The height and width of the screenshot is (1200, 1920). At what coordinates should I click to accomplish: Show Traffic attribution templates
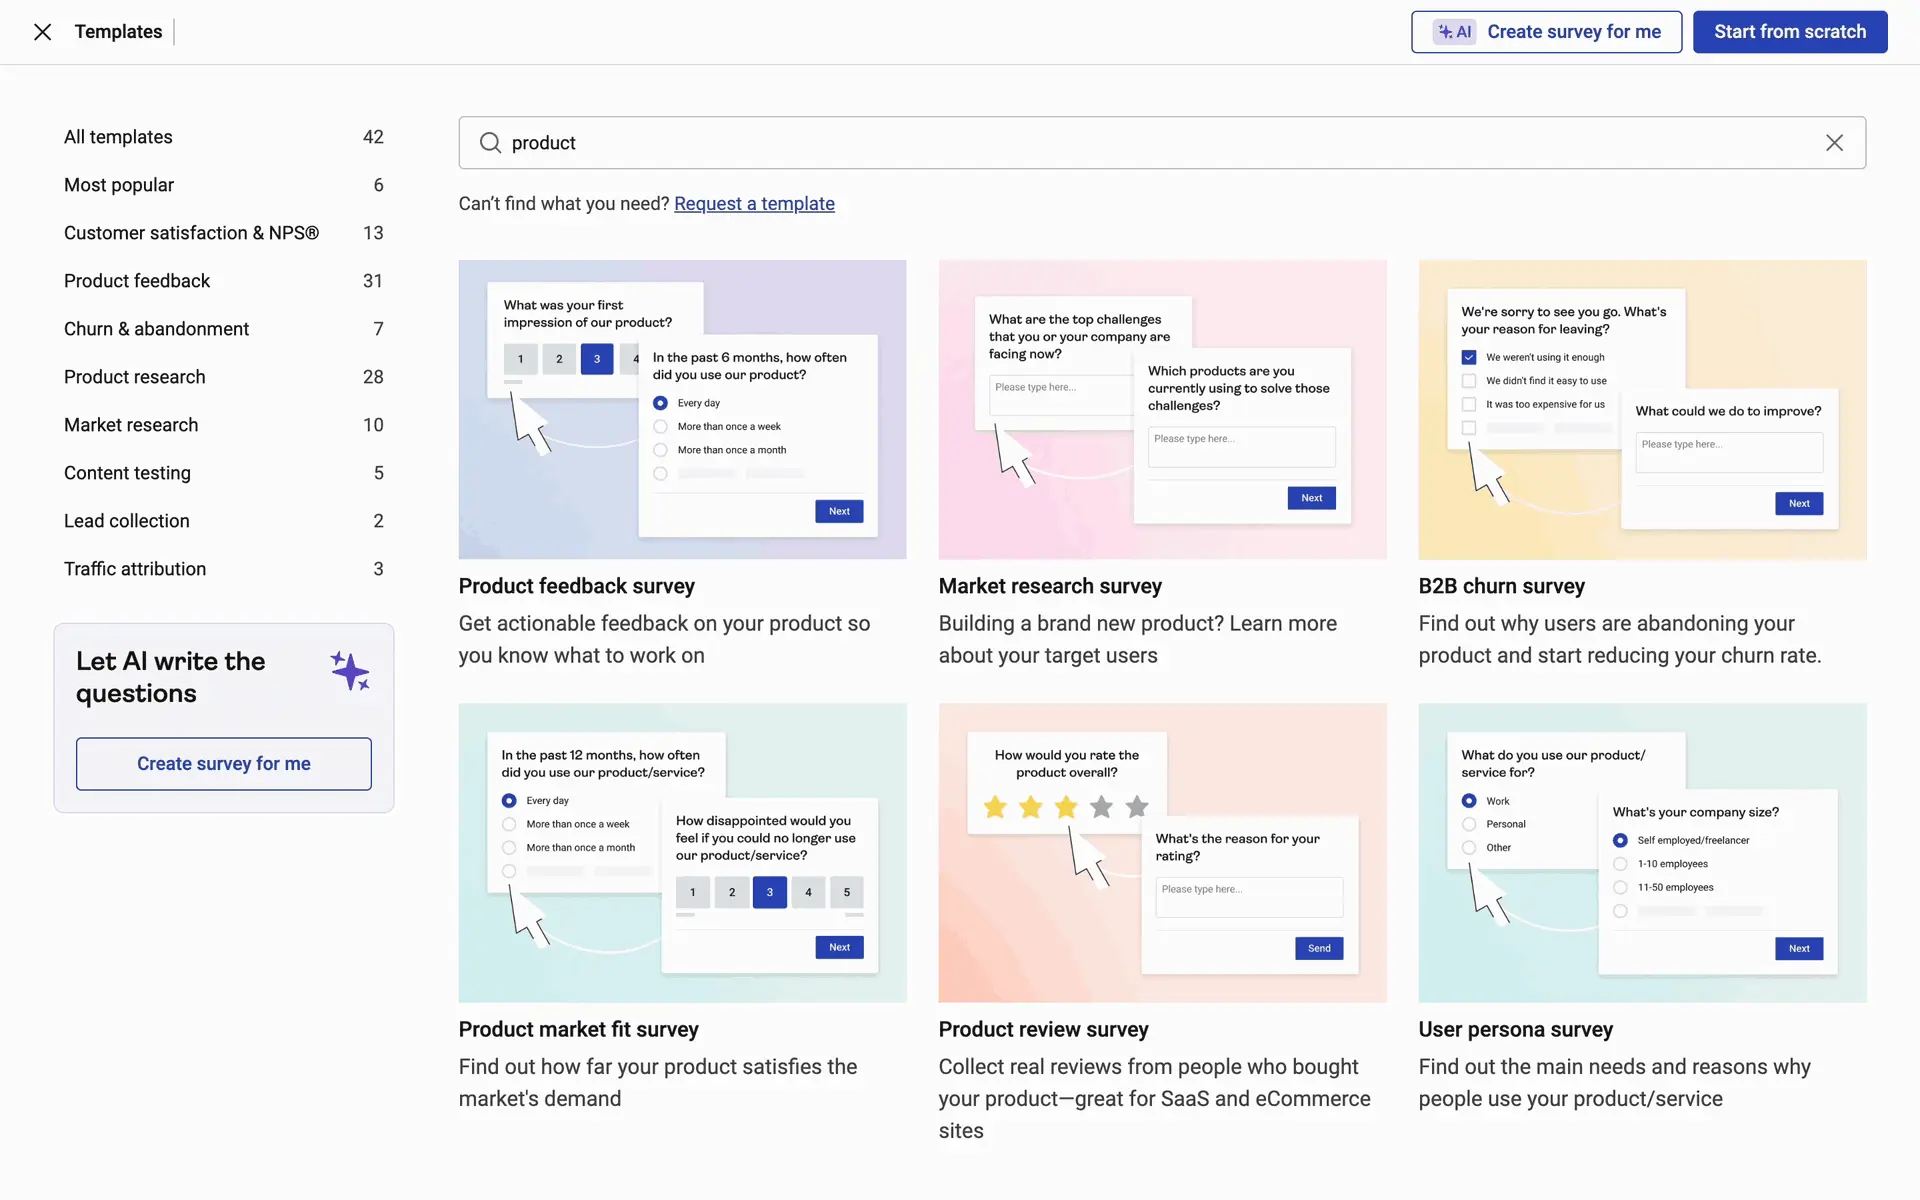click(x=135, y=569)
